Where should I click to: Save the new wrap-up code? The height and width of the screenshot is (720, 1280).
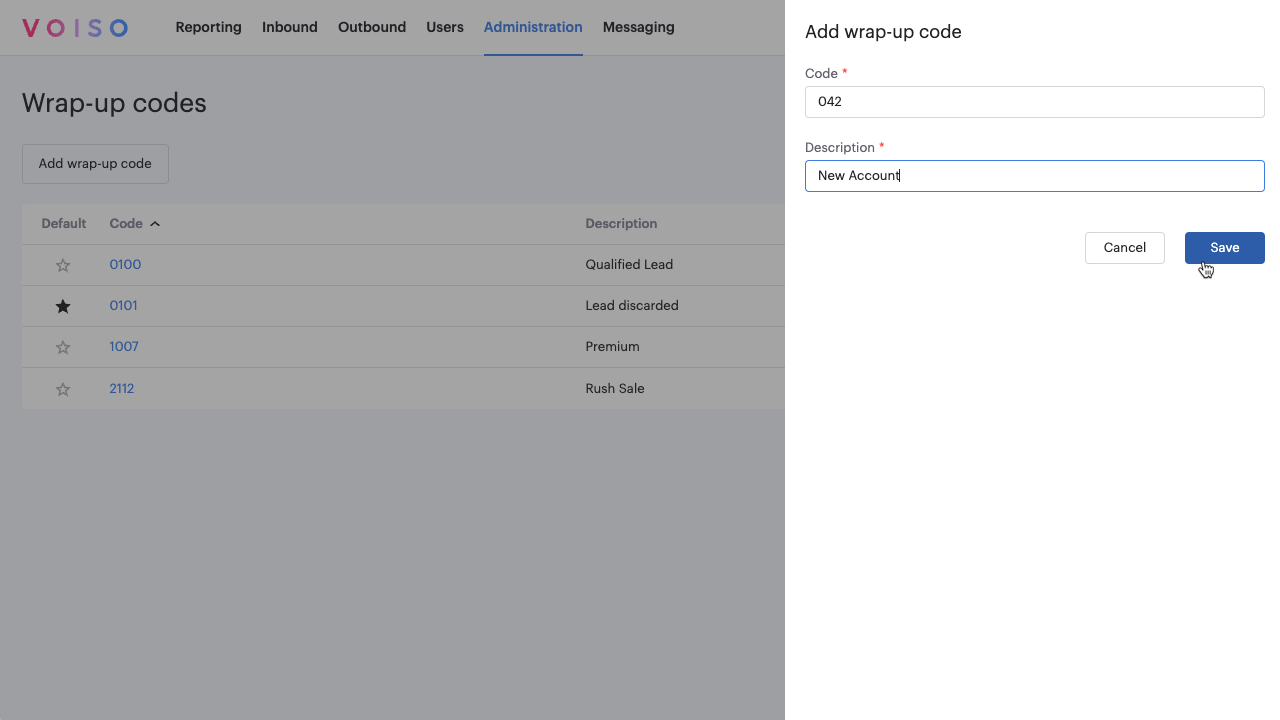(x=1224, y=248)
